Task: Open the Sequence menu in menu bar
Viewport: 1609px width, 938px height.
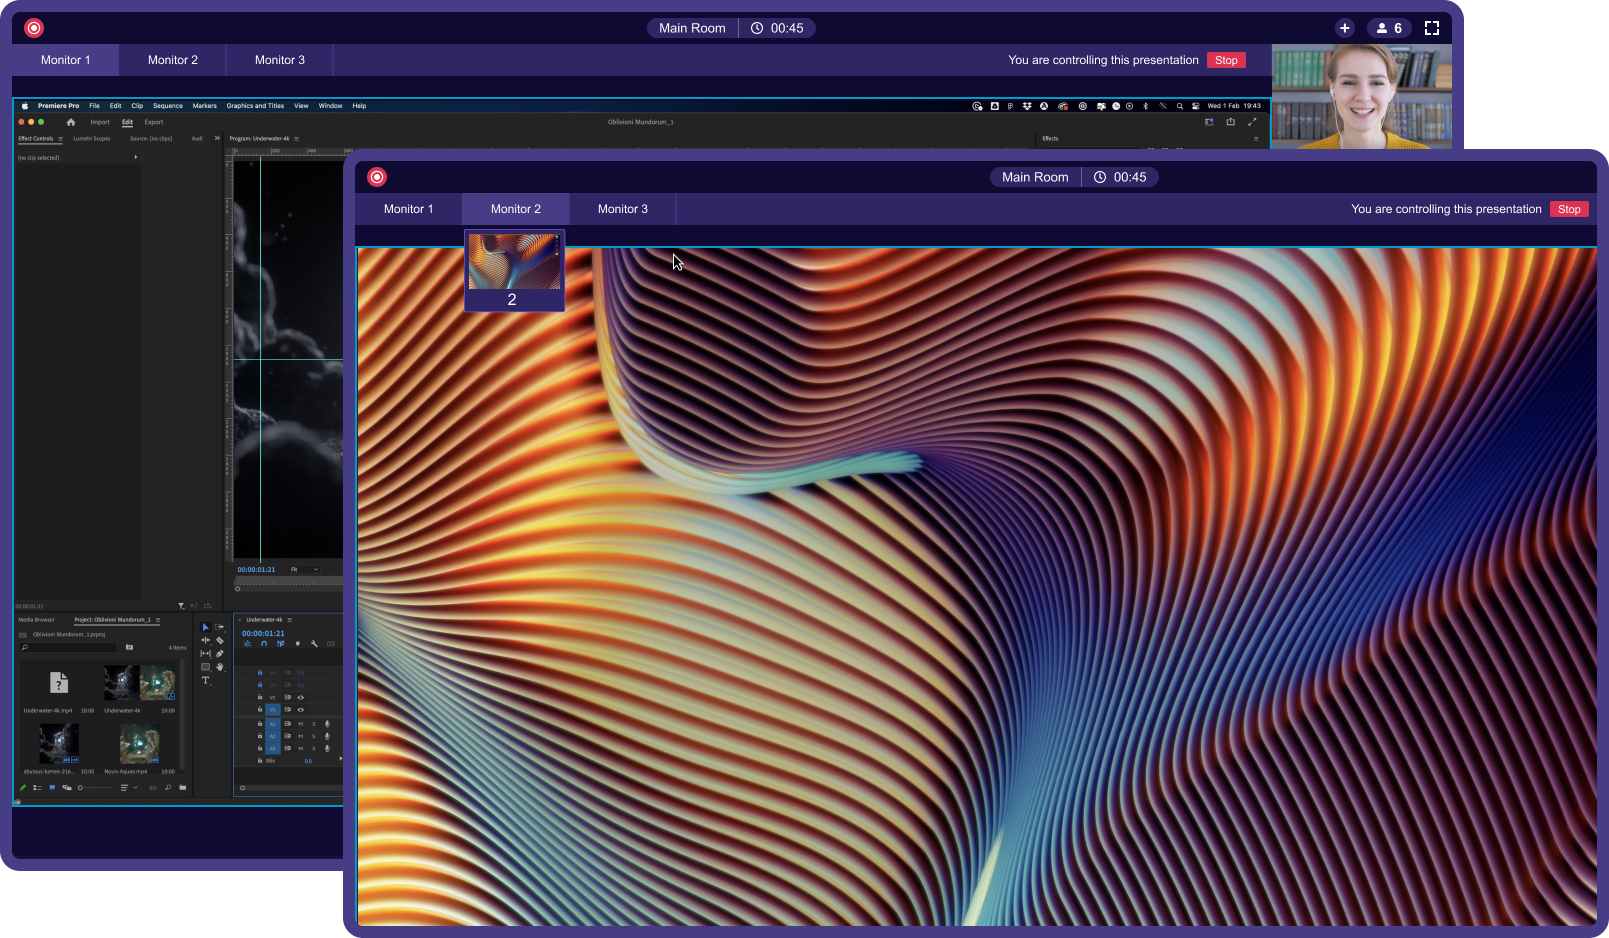Action: 168,106
